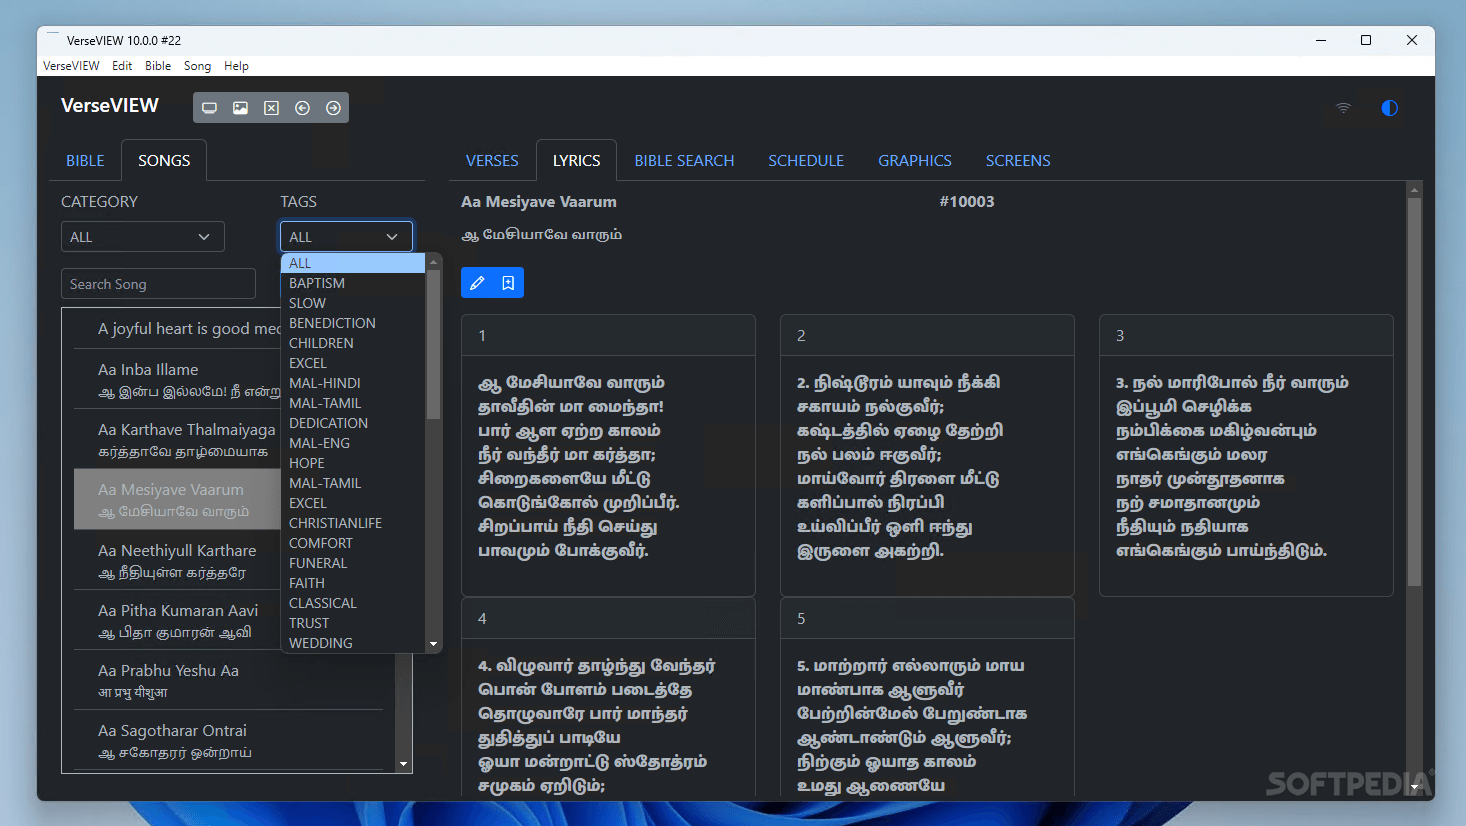Screen dimensions: 1466x826
Task: Select the LYRICS tab
Action: coord(577,160)
